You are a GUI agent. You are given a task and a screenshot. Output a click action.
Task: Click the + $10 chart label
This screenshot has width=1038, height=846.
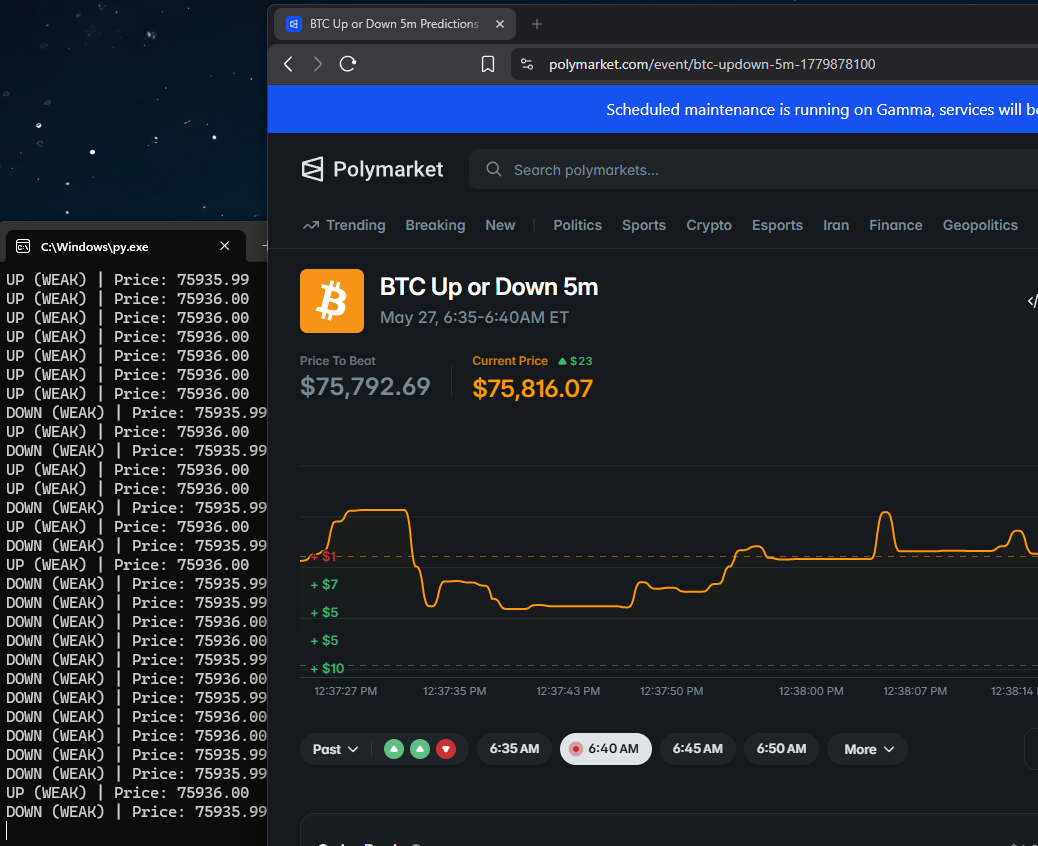pyautogui.click(x=327, y=669)
